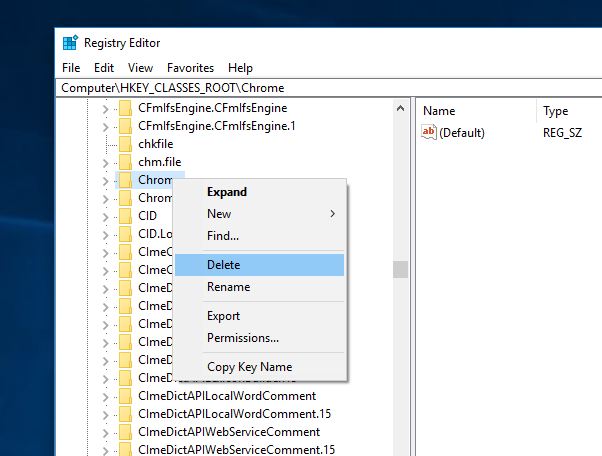Viewport: 602px width, 456px height.
Task: Choose Expand in the context menu
Action: tap(259, 192)
